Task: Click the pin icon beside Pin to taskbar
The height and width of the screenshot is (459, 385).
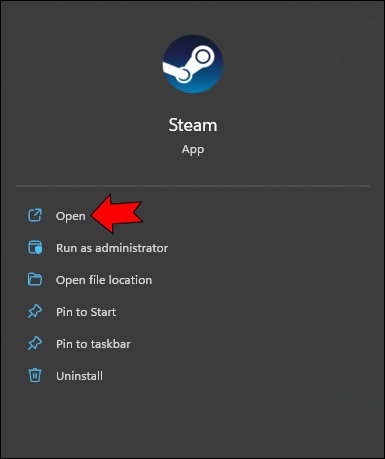Action: point(35,343)
